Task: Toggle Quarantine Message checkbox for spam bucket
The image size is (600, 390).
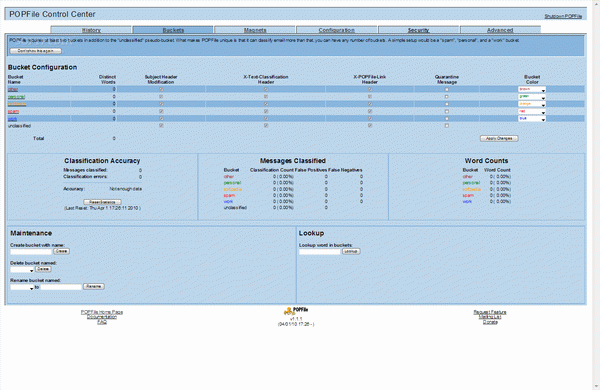Action: click(x=447, y=111)
